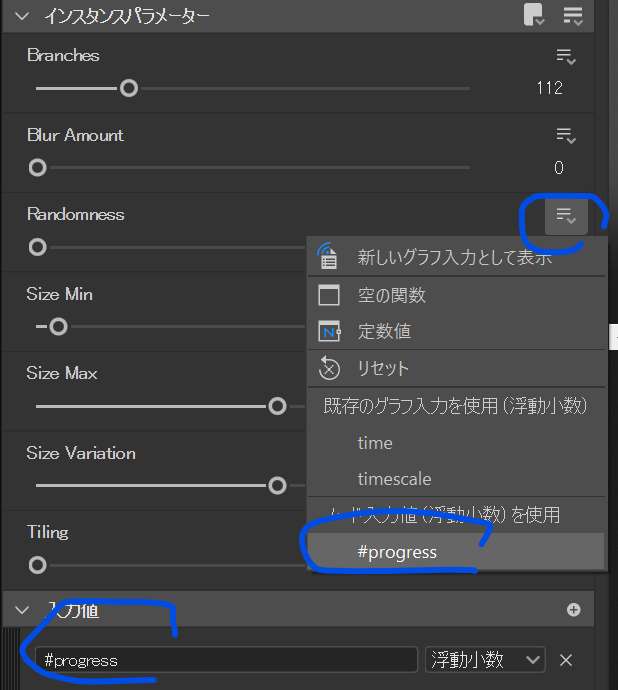
Task: Open the 浮動小数 type dropdown
Action: [x=485, y=659]
